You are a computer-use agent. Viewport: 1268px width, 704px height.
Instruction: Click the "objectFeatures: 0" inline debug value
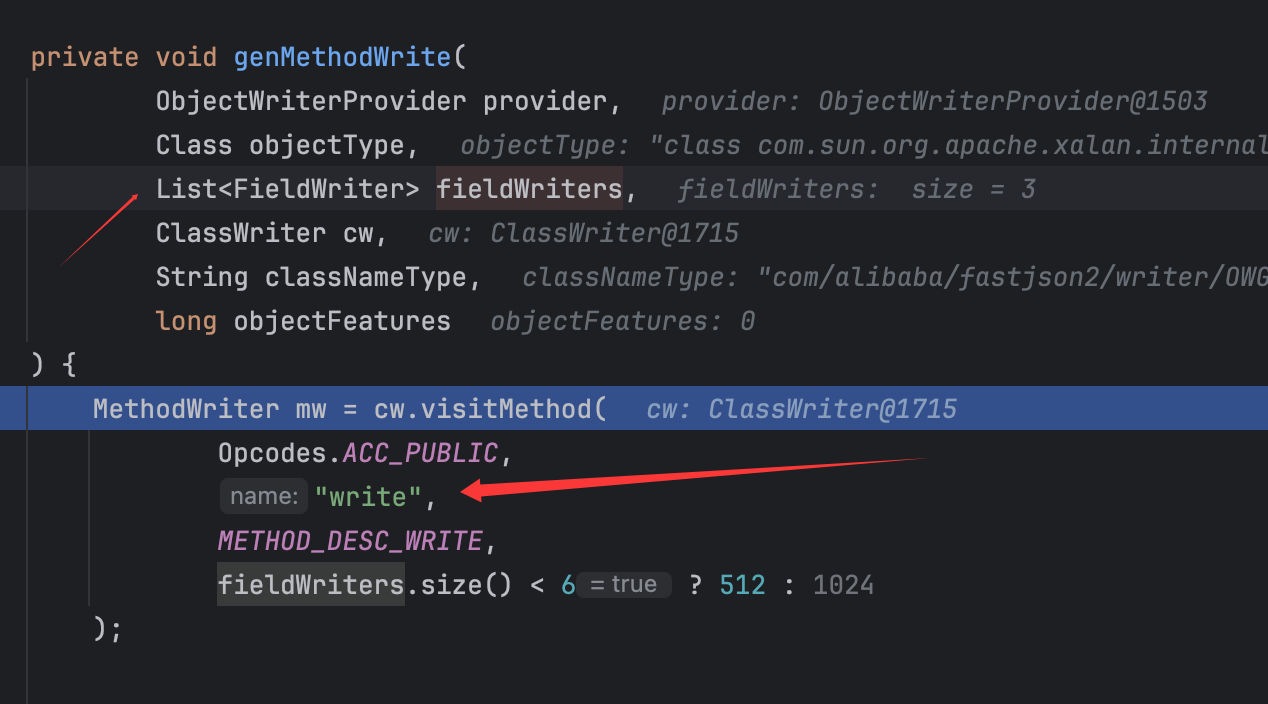coord(622,321)
